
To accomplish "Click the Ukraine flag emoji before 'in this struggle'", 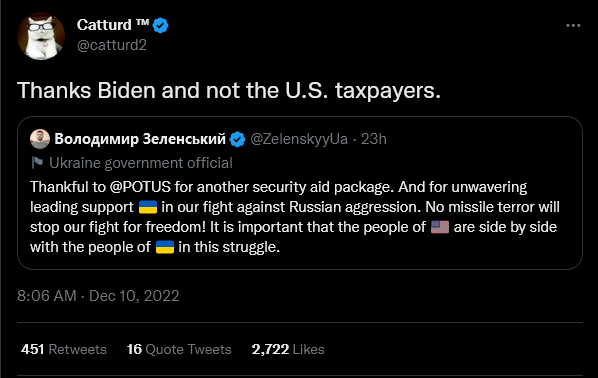I will point(165,247).
